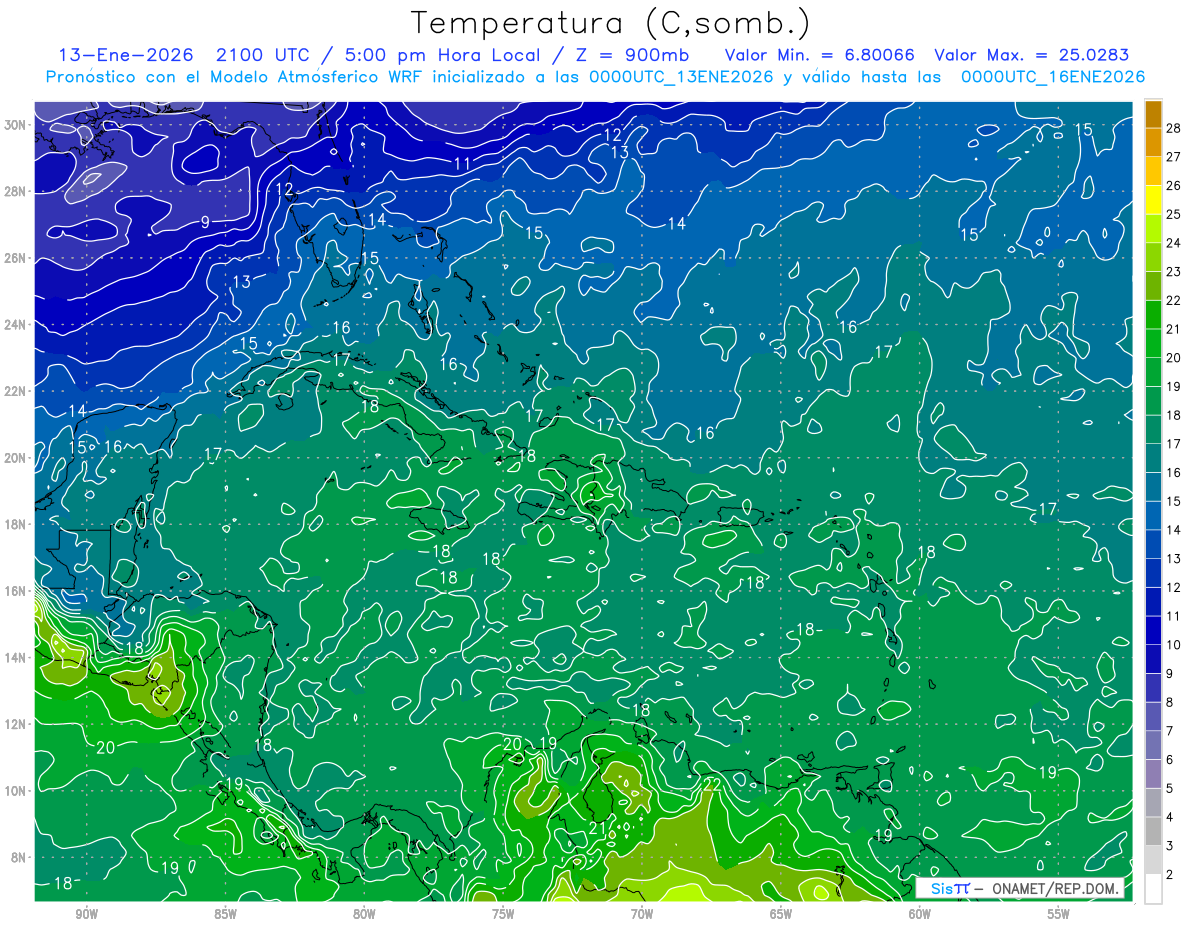Click the longitude label '85W'
This screenshot has width=1200, height=927.
225,914
